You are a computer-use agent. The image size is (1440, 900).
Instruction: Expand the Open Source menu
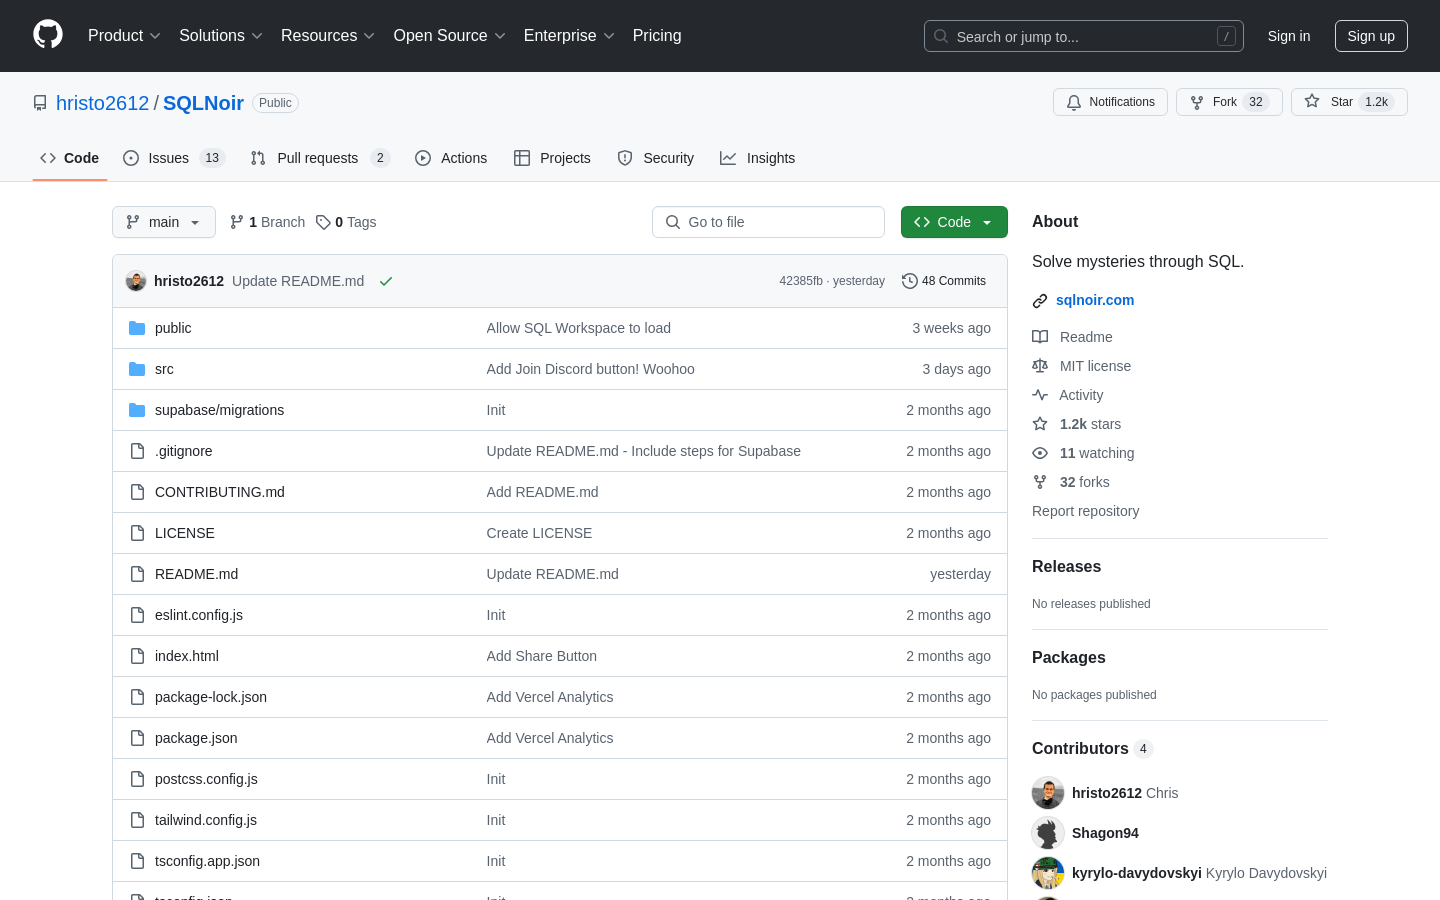coord(450,35)
